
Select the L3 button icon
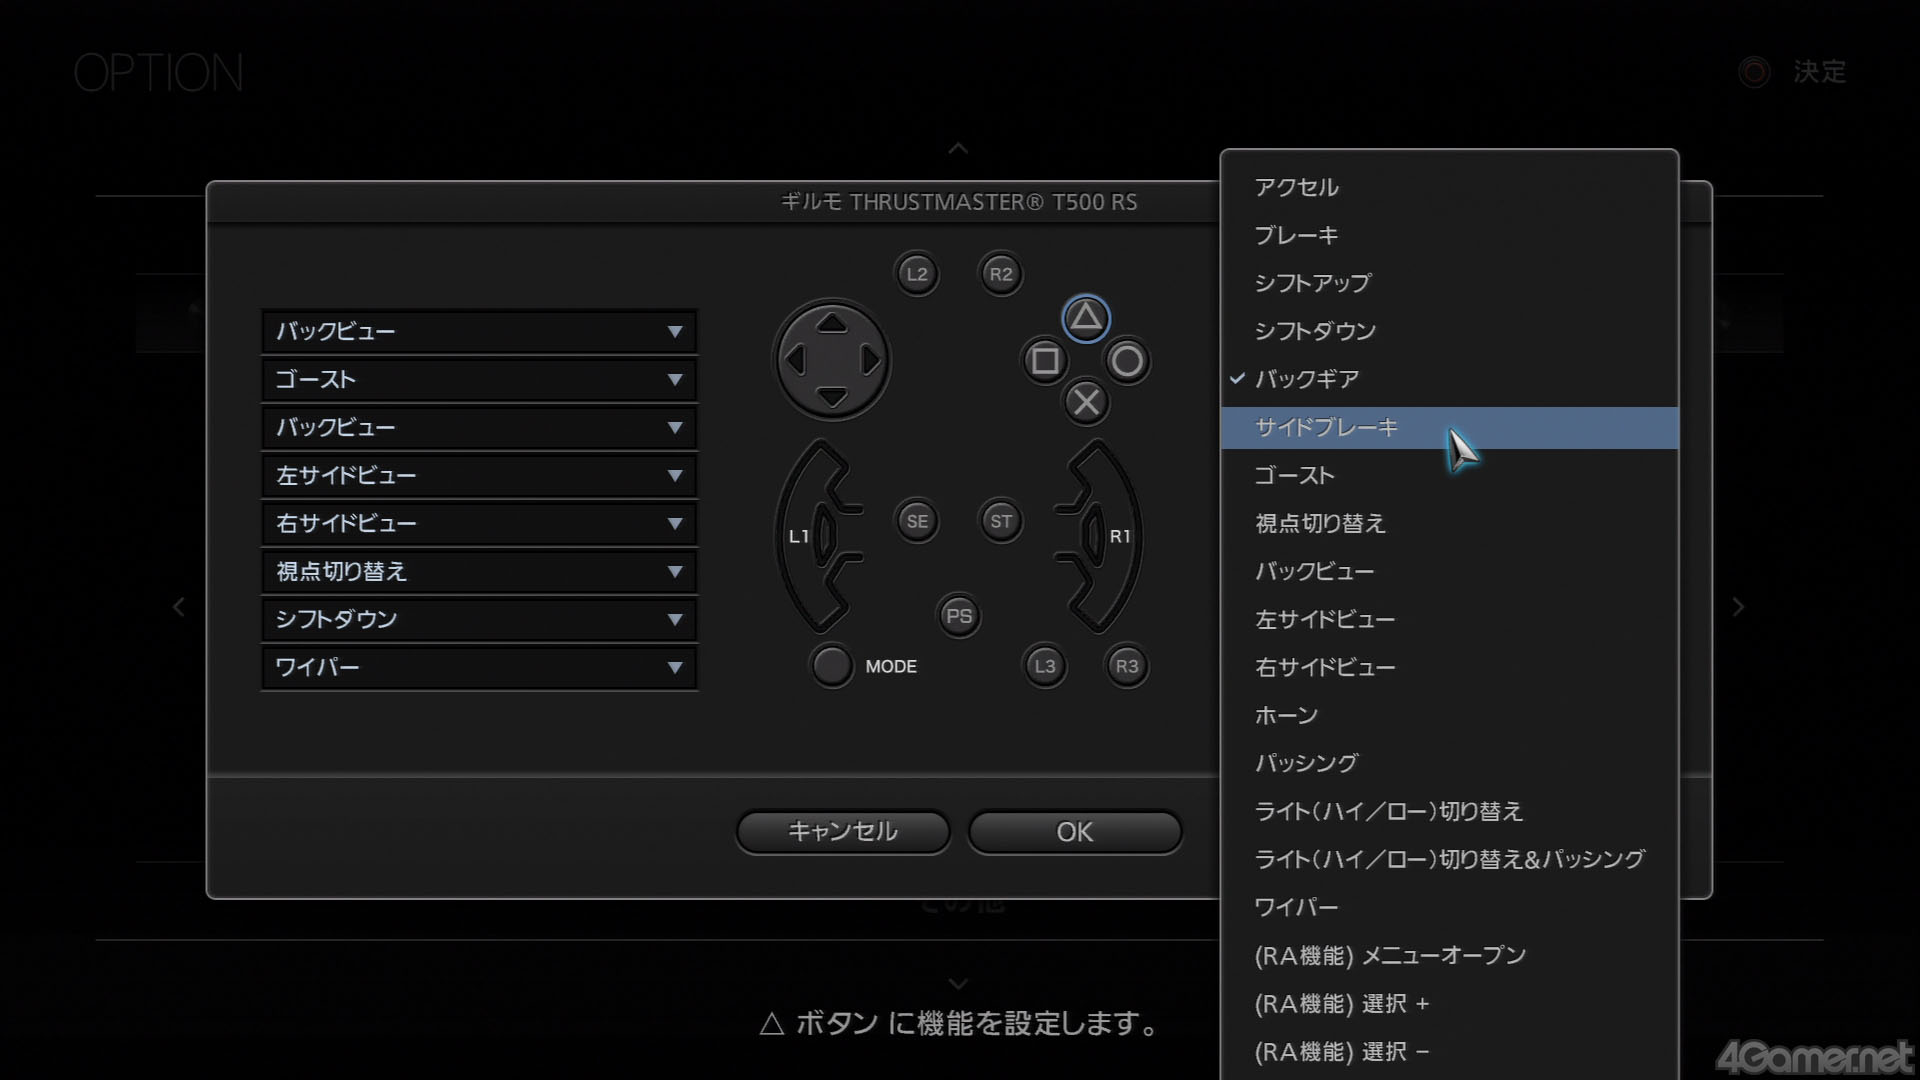(x=1045, y=666)
